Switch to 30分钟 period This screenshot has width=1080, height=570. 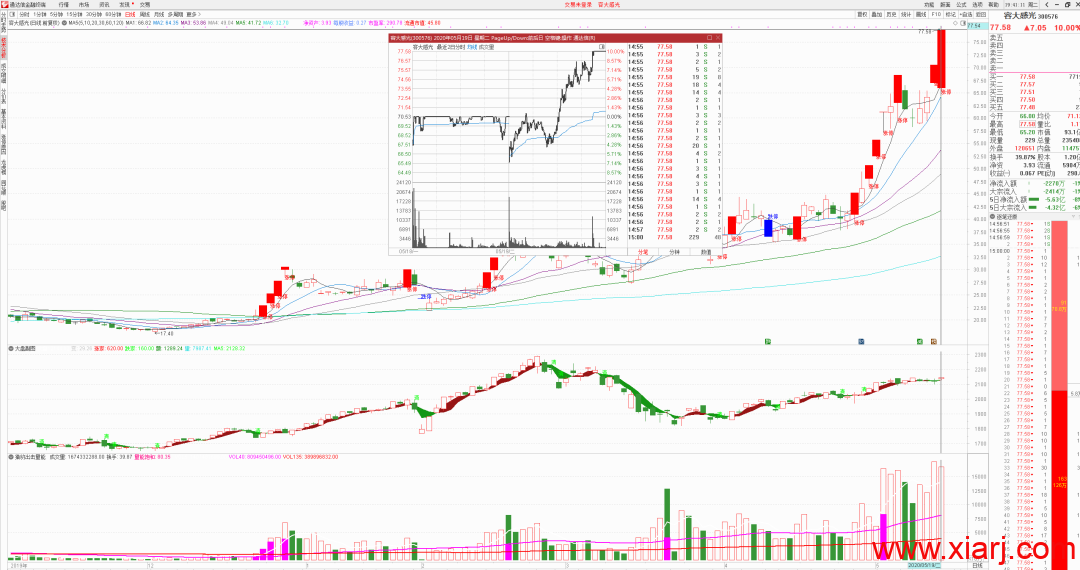coord(94,14)
